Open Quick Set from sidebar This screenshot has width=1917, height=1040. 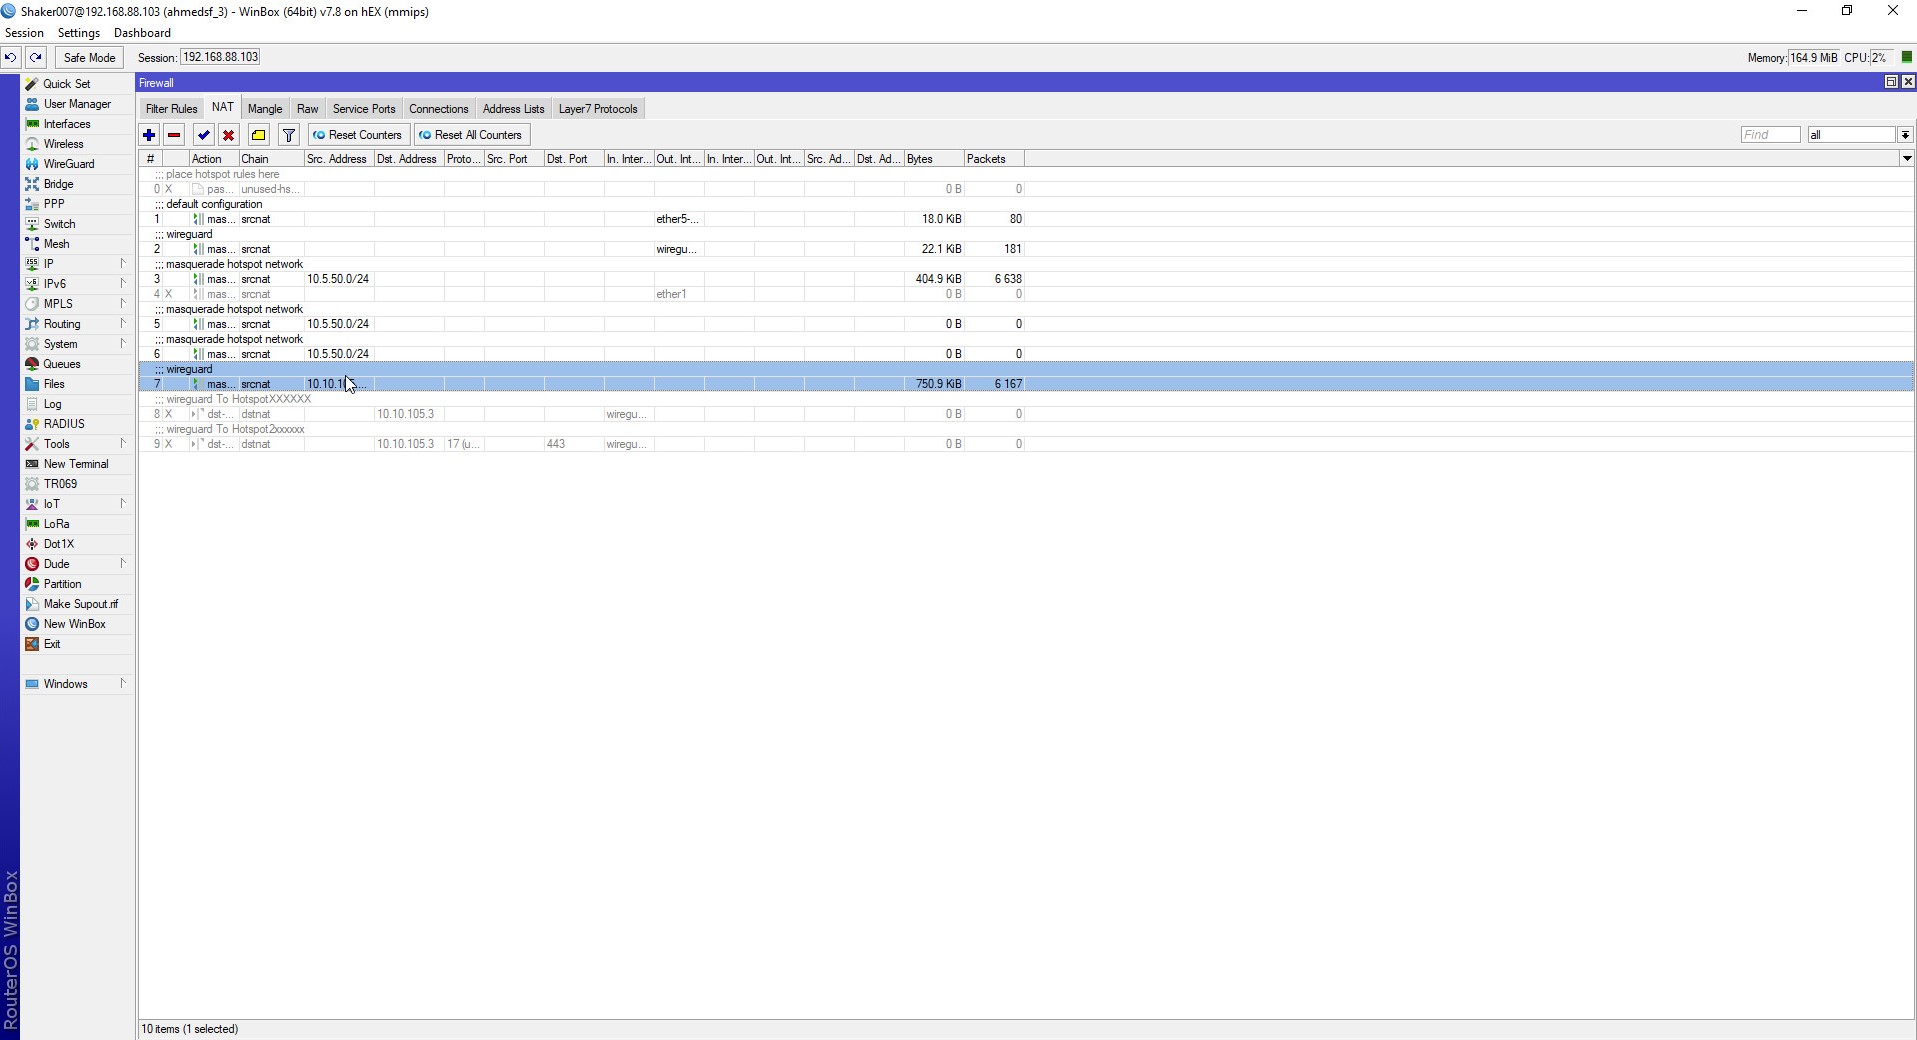(78, 84)
